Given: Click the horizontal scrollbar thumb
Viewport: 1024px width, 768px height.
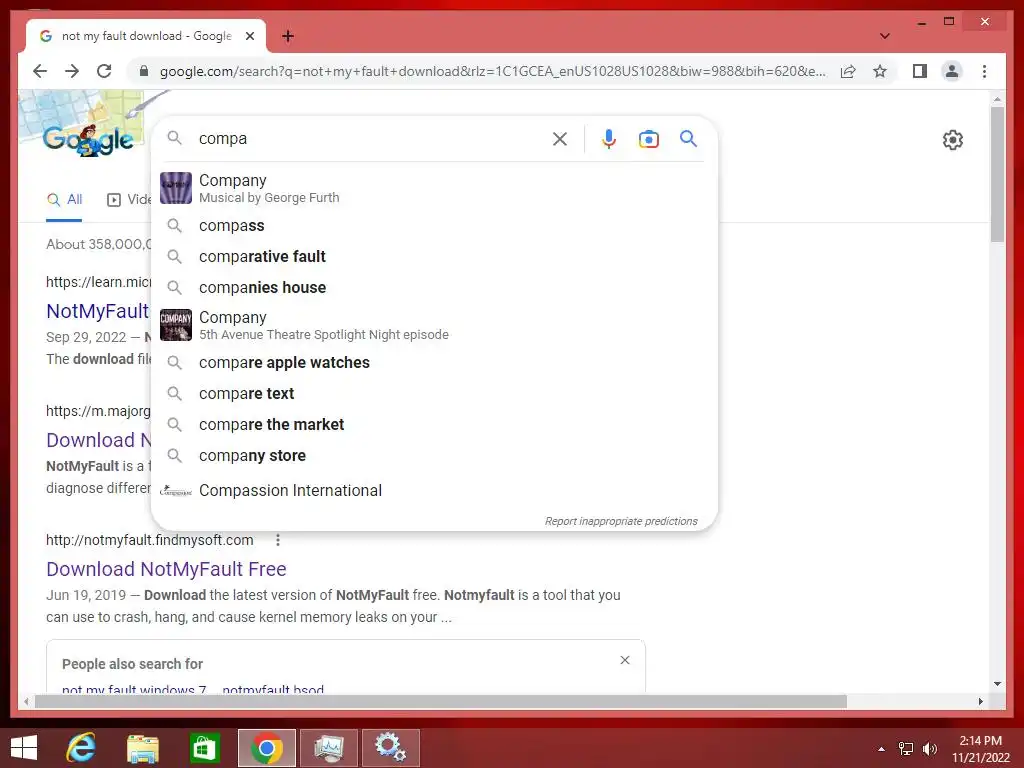Looking at the screenshot, I should click(441, 702).
